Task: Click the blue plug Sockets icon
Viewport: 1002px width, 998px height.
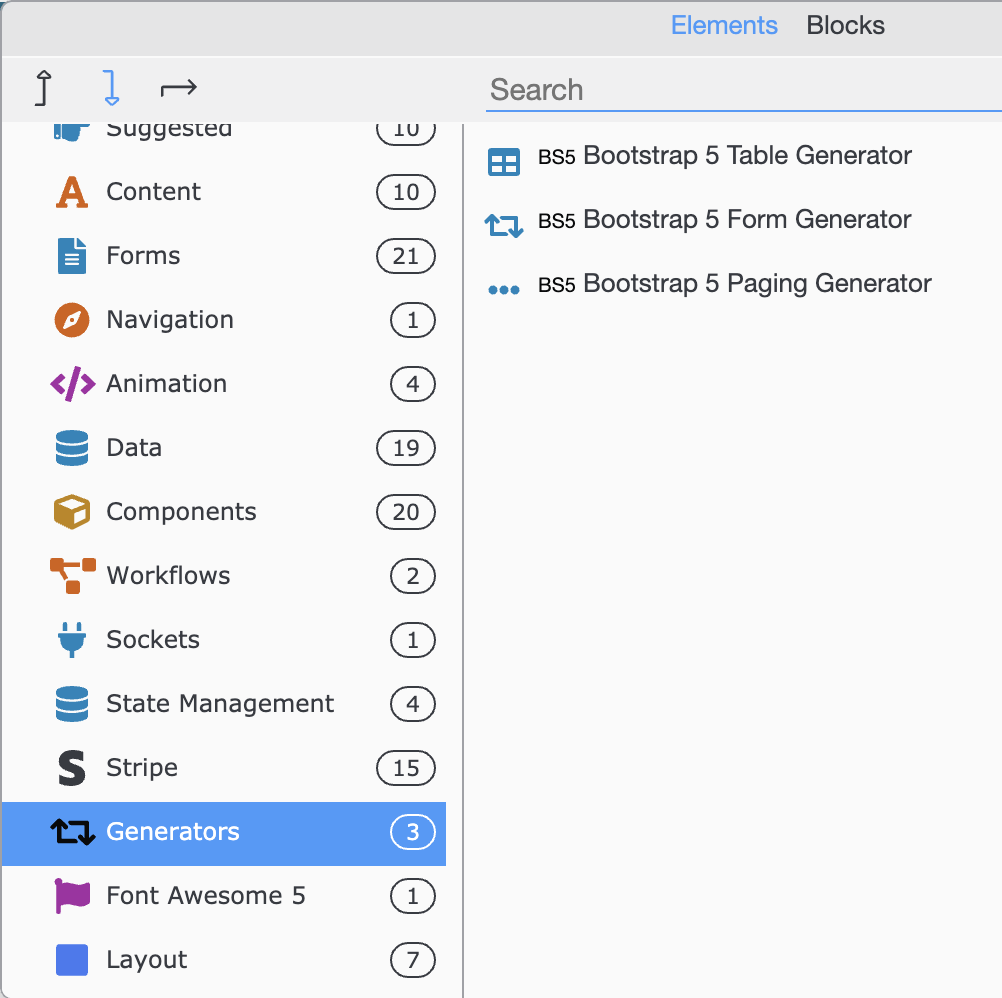Action: click(x=72, y=640)
